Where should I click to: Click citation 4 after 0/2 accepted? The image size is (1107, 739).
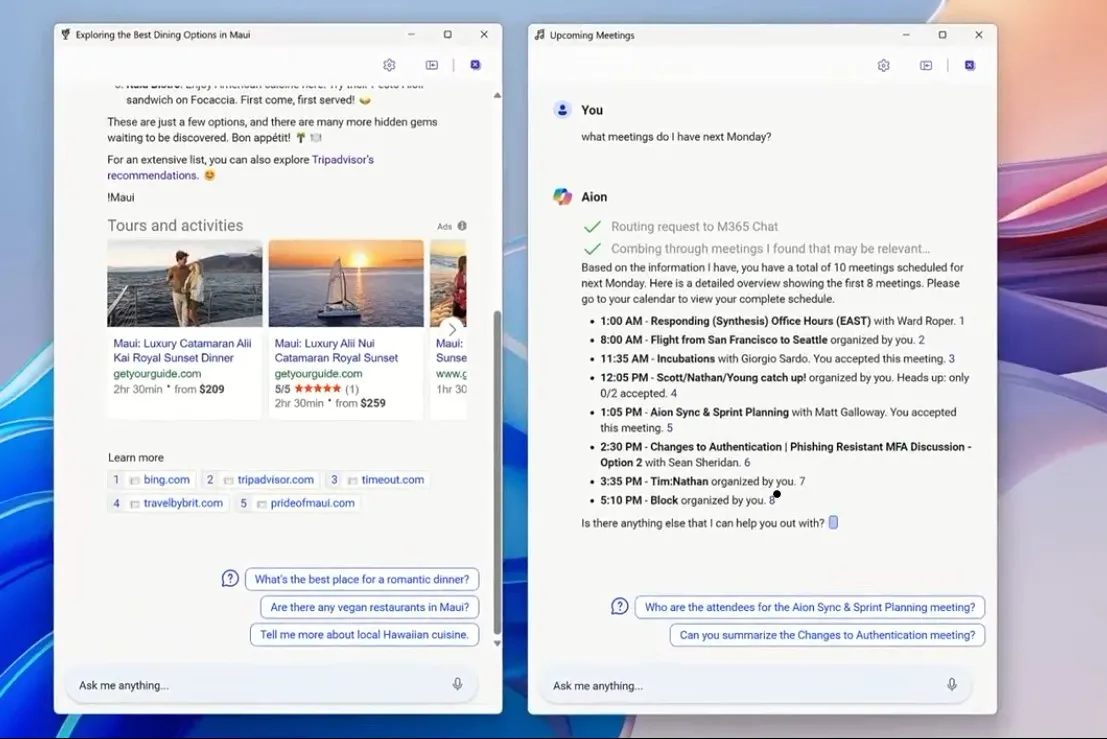click(674, 394)
